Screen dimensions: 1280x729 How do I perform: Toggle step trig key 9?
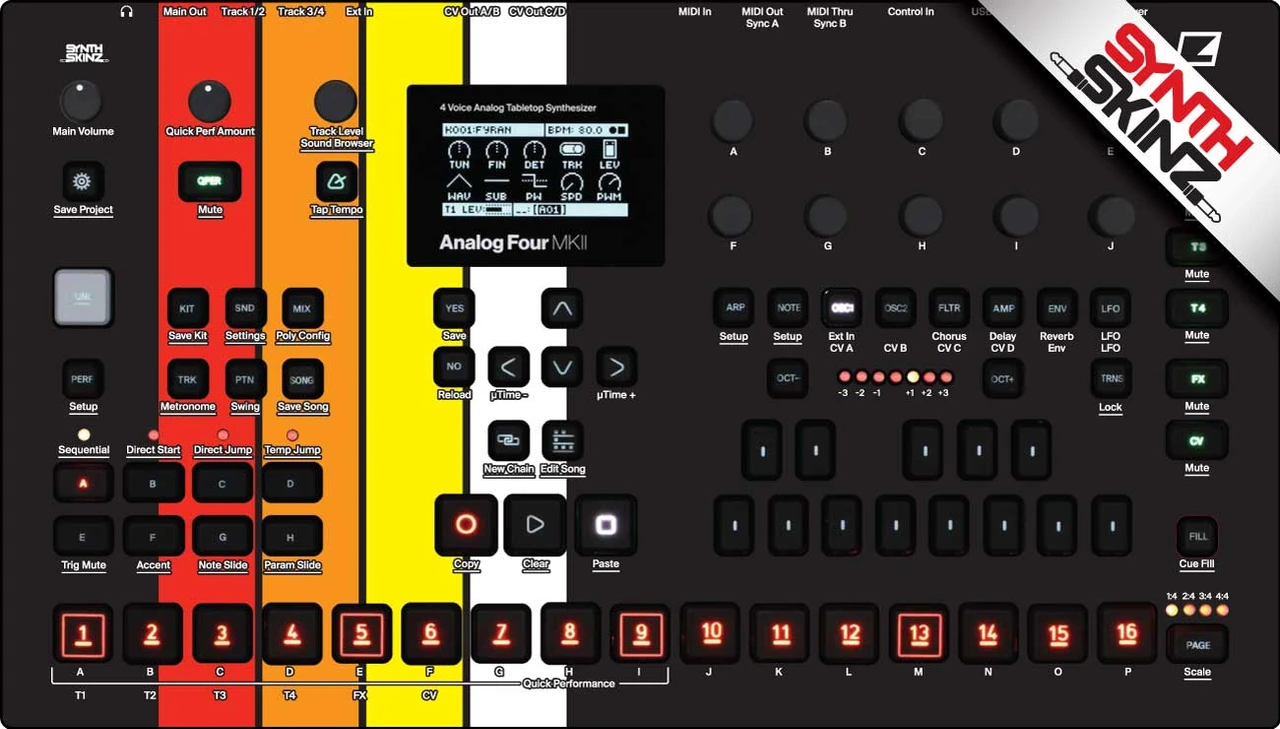click(x=640, y=633)
